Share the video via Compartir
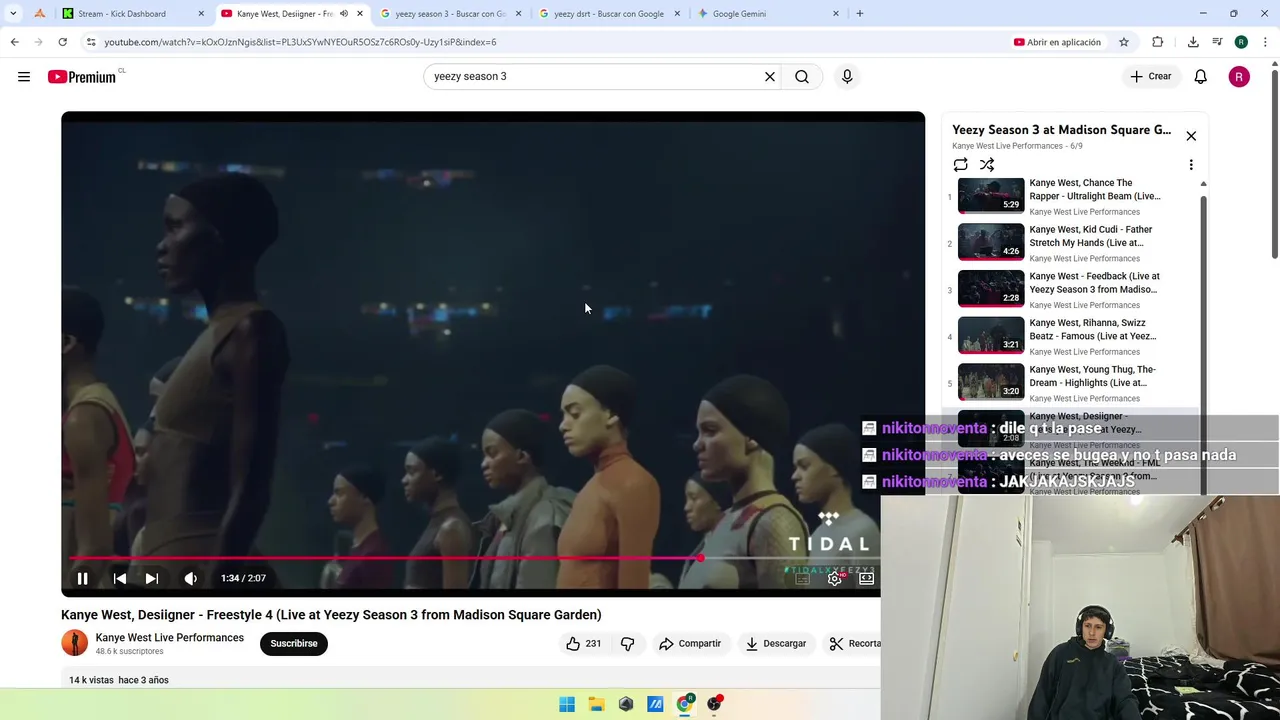 [690, 644]
